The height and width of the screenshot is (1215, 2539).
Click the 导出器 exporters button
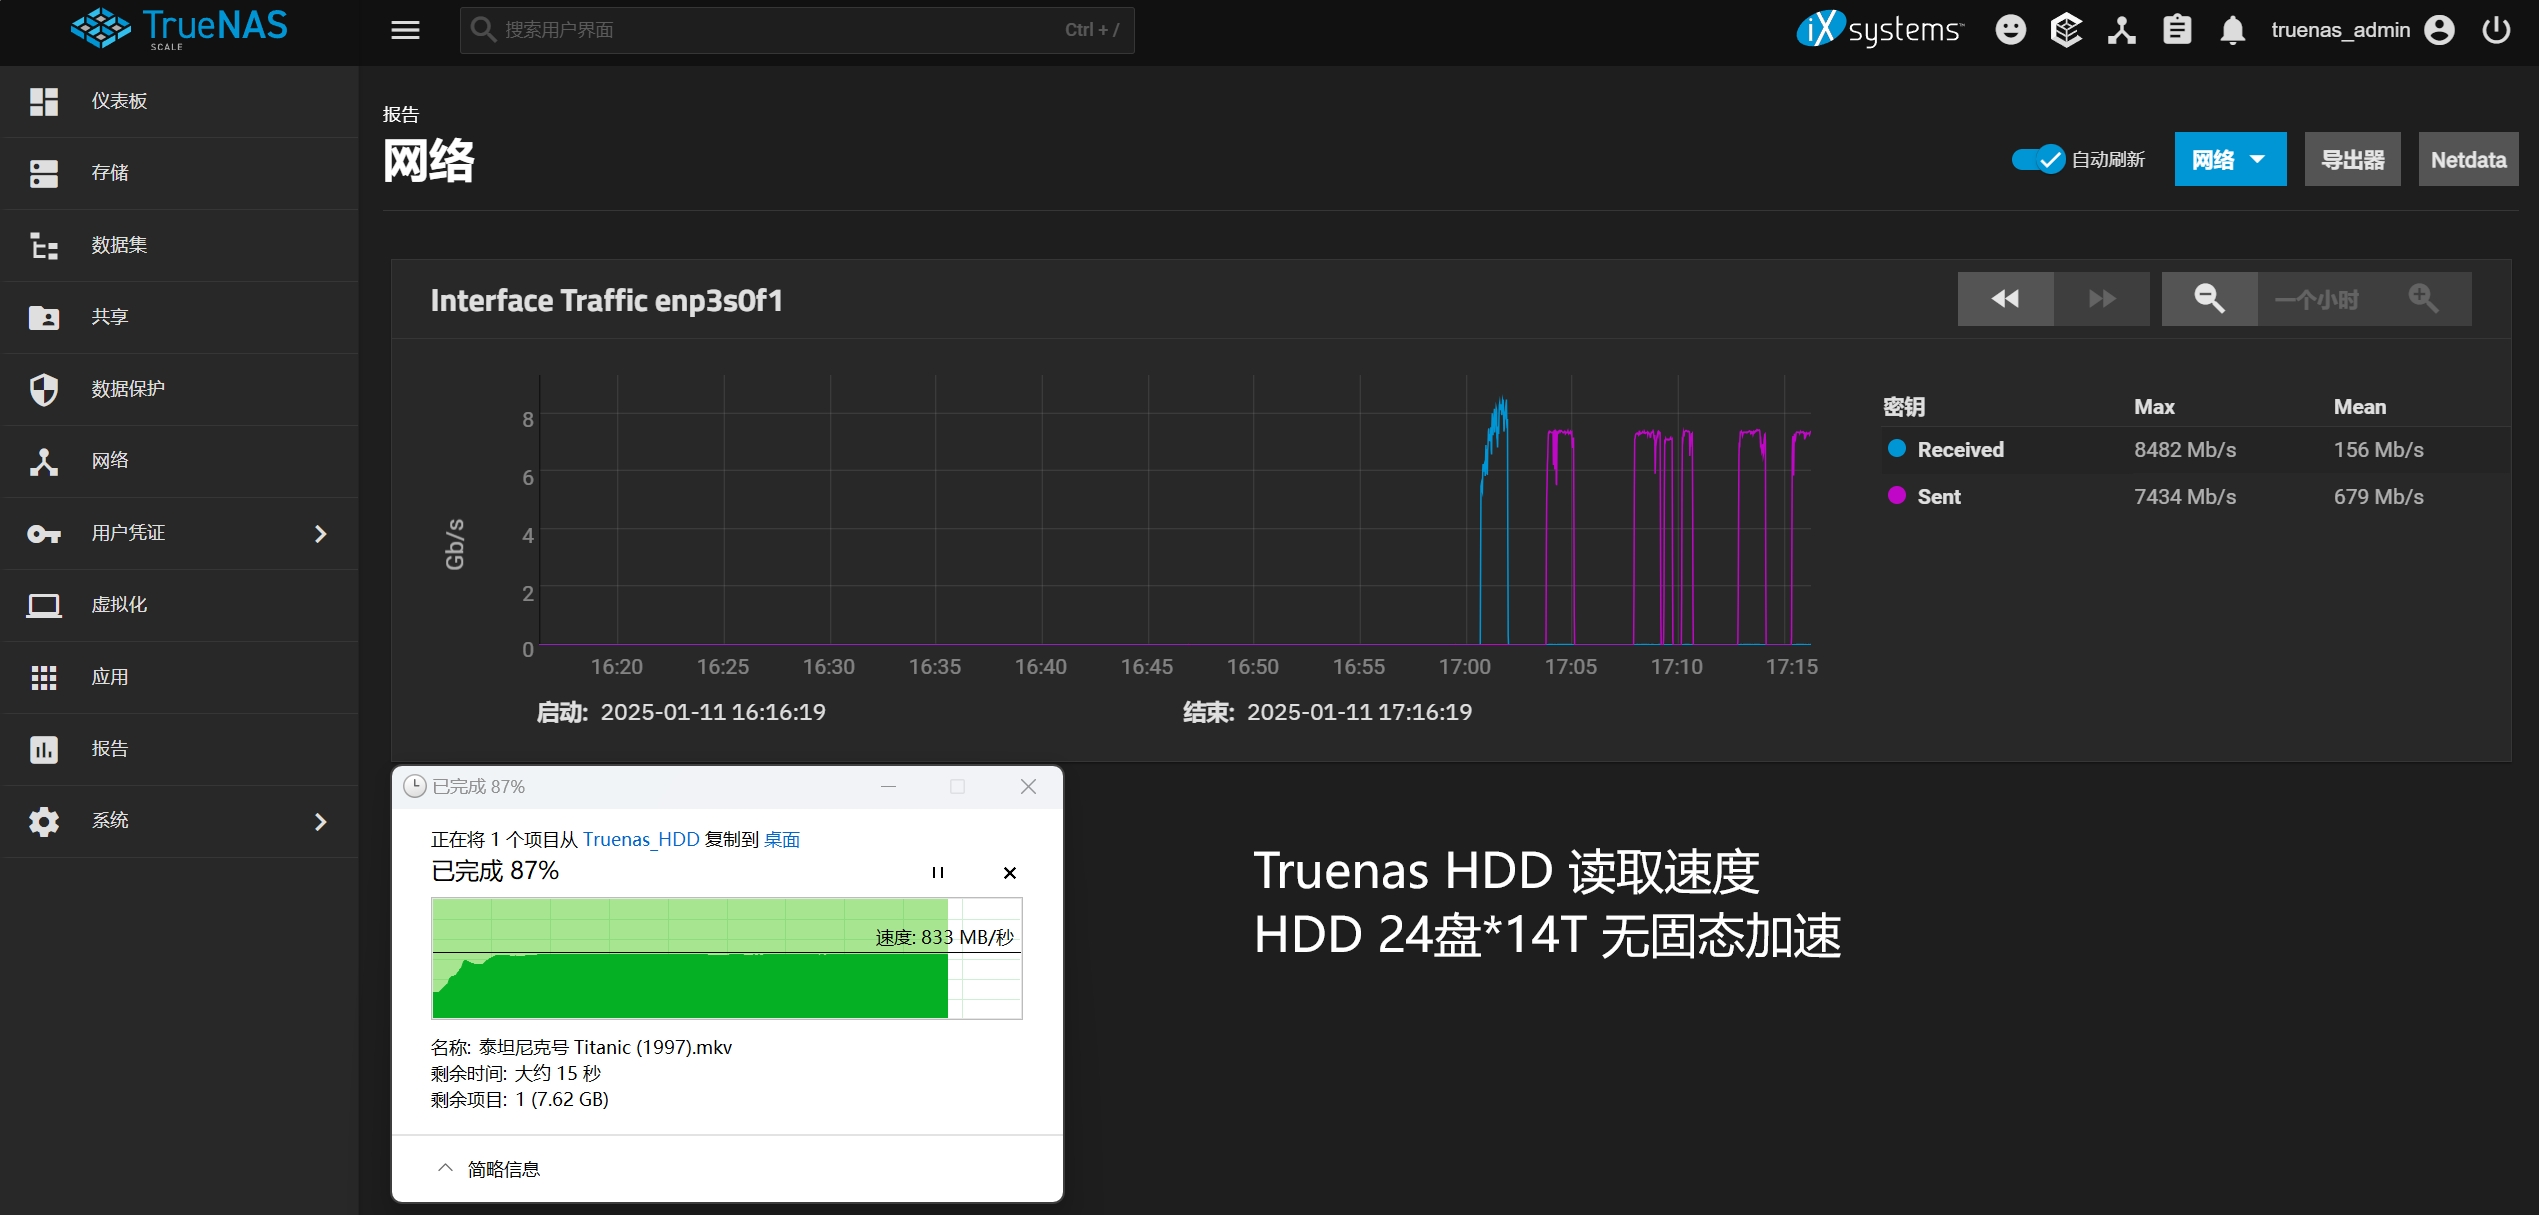2352,159
